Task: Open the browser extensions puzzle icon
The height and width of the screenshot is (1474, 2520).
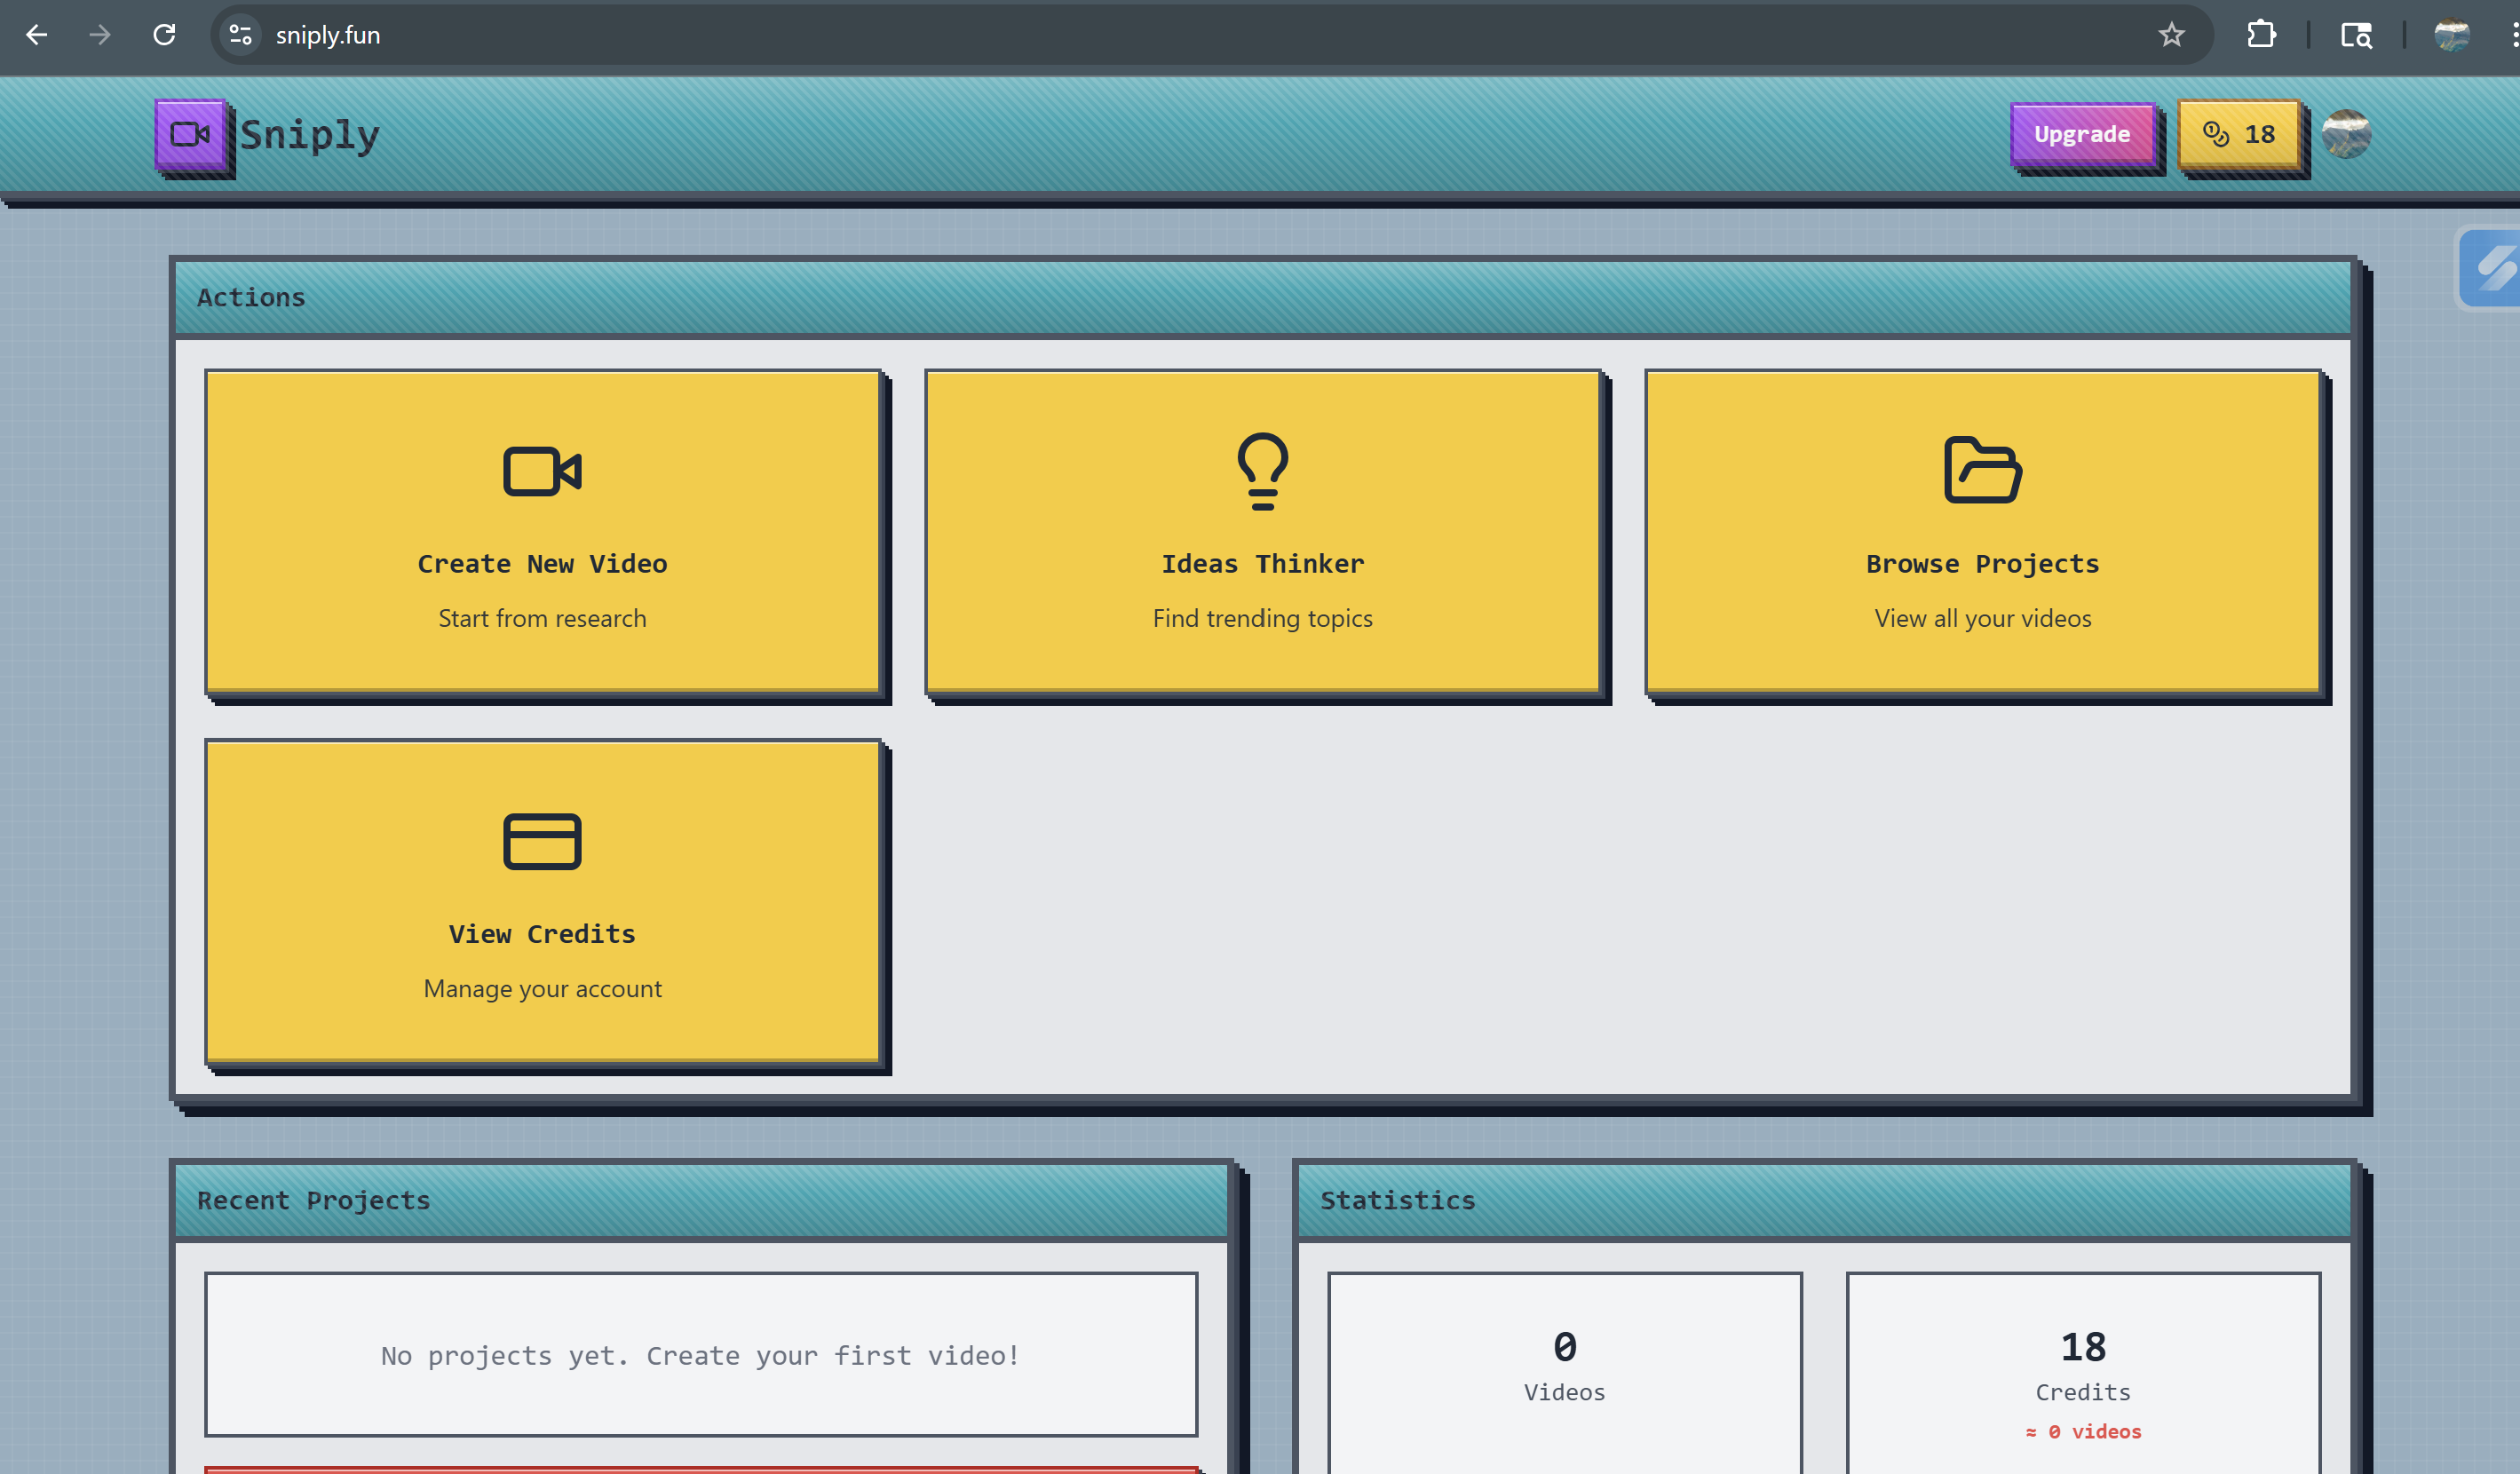Action: 2260,35
